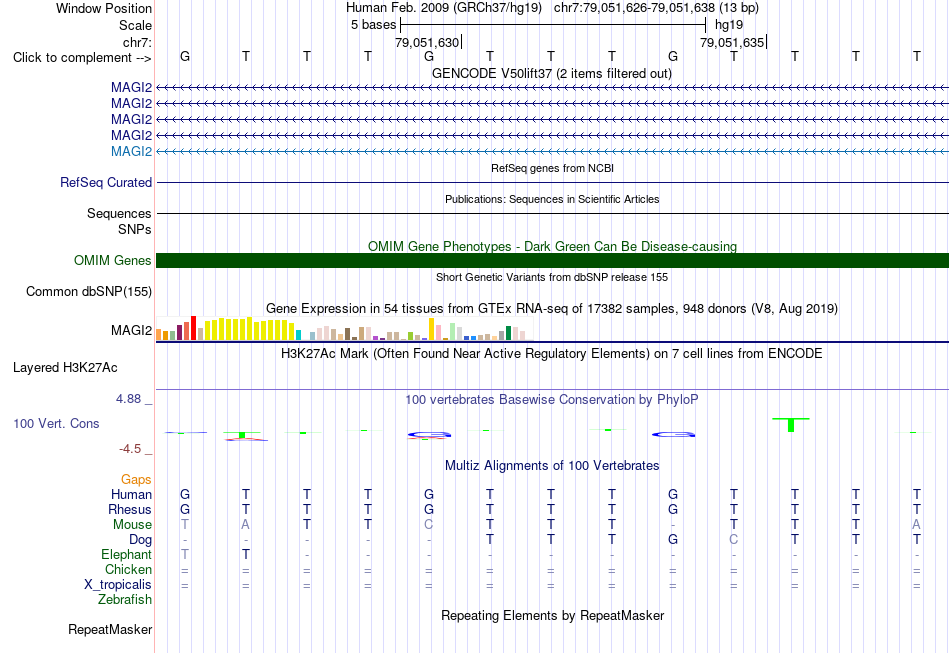Click the 'G' base in the Dog row
The height and width of the screenshot is (653, 950).
(x=673, y=539)
